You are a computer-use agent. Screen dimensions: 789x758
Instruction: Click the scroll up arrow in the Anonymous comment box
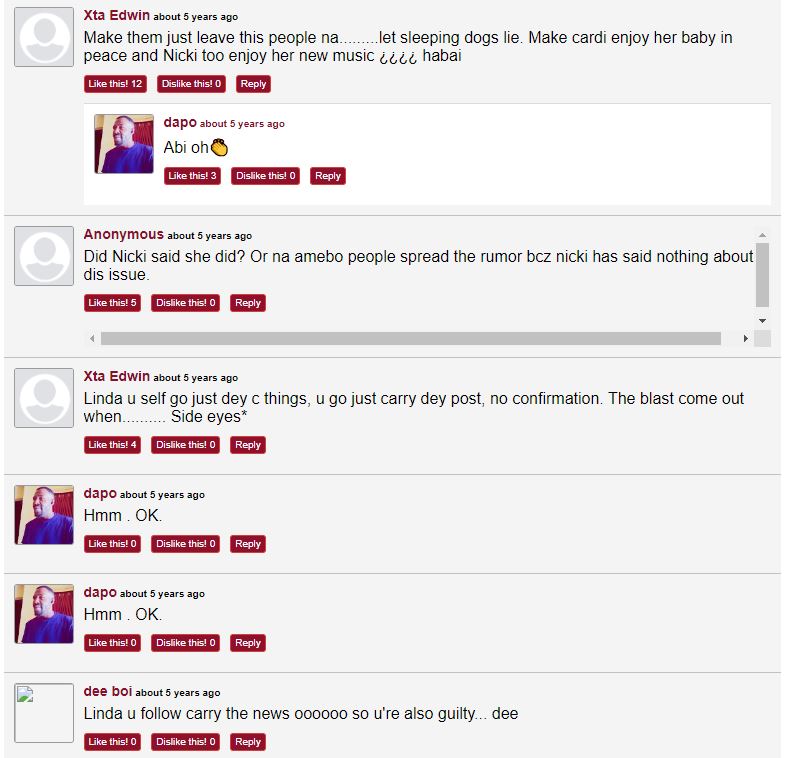(x=762, y=235)
